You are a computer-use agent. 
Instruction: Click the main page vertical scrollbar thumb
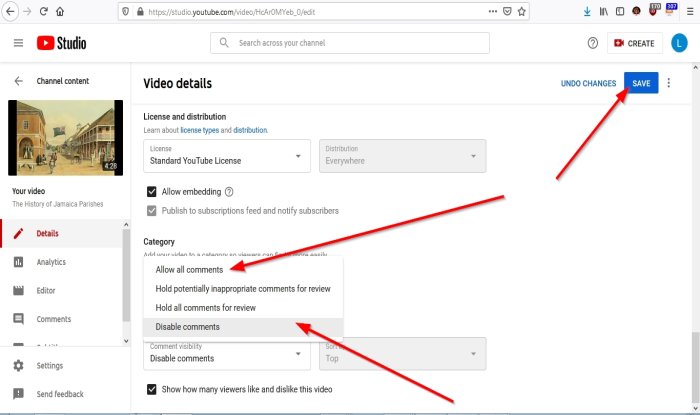coord(696,366)
